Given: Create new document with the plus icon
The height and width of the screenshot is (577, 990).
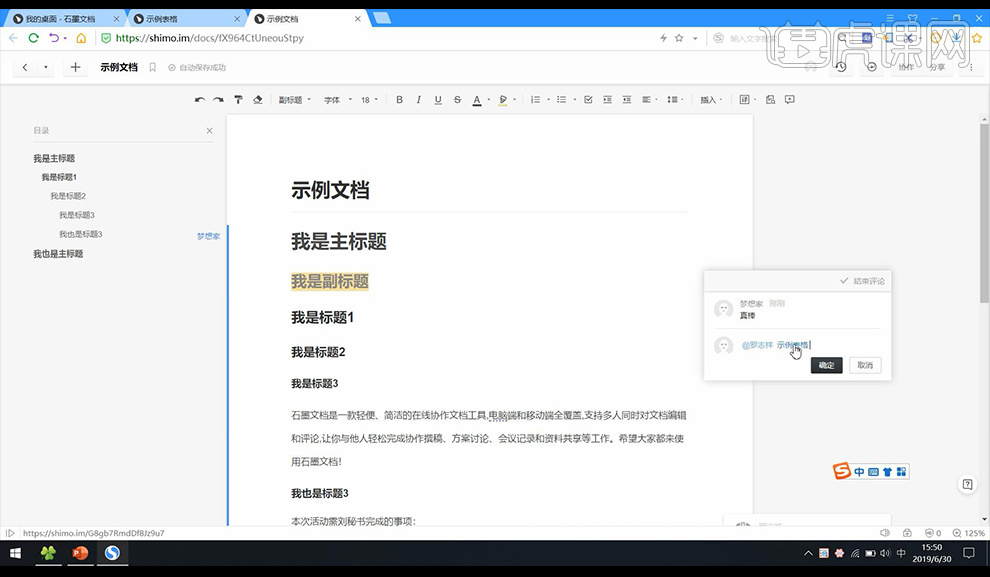Looking at the screenshot, I should click(75, 67).
